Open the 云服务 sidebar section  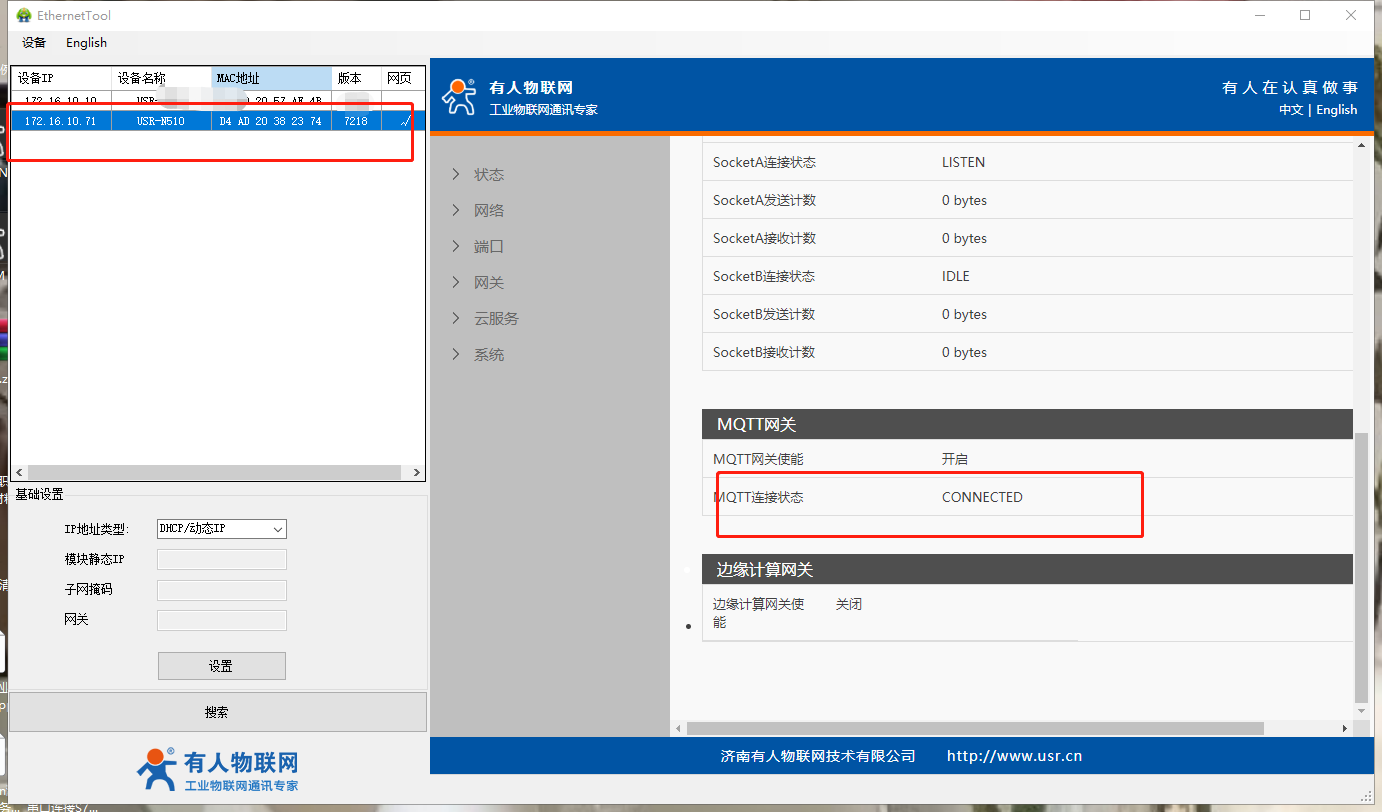coord(495,319)
